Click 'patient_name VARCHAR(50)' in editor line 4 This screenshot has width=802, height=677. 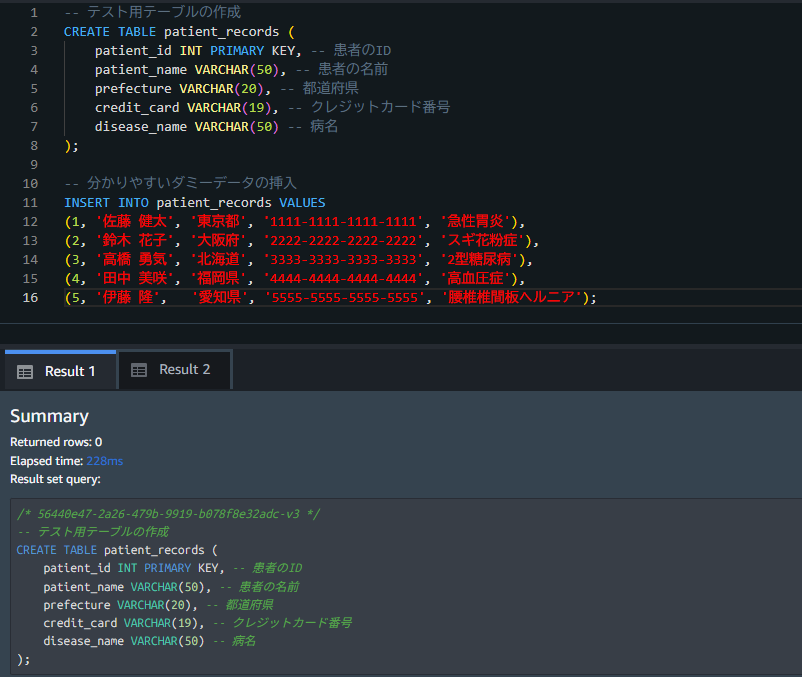(x=187, y=70)
